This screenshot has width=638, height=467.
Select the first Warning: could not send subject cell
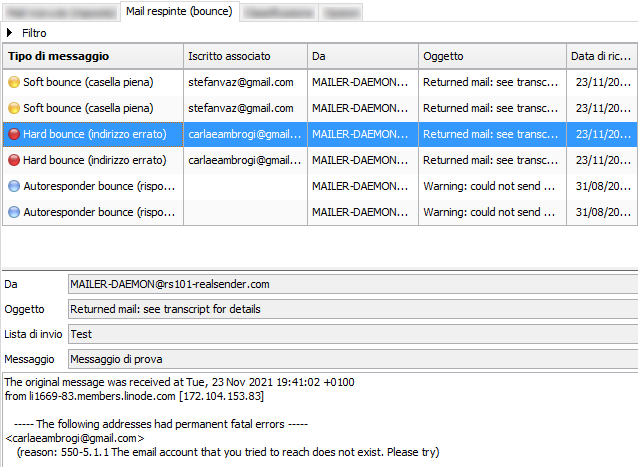tap(490, 186)
